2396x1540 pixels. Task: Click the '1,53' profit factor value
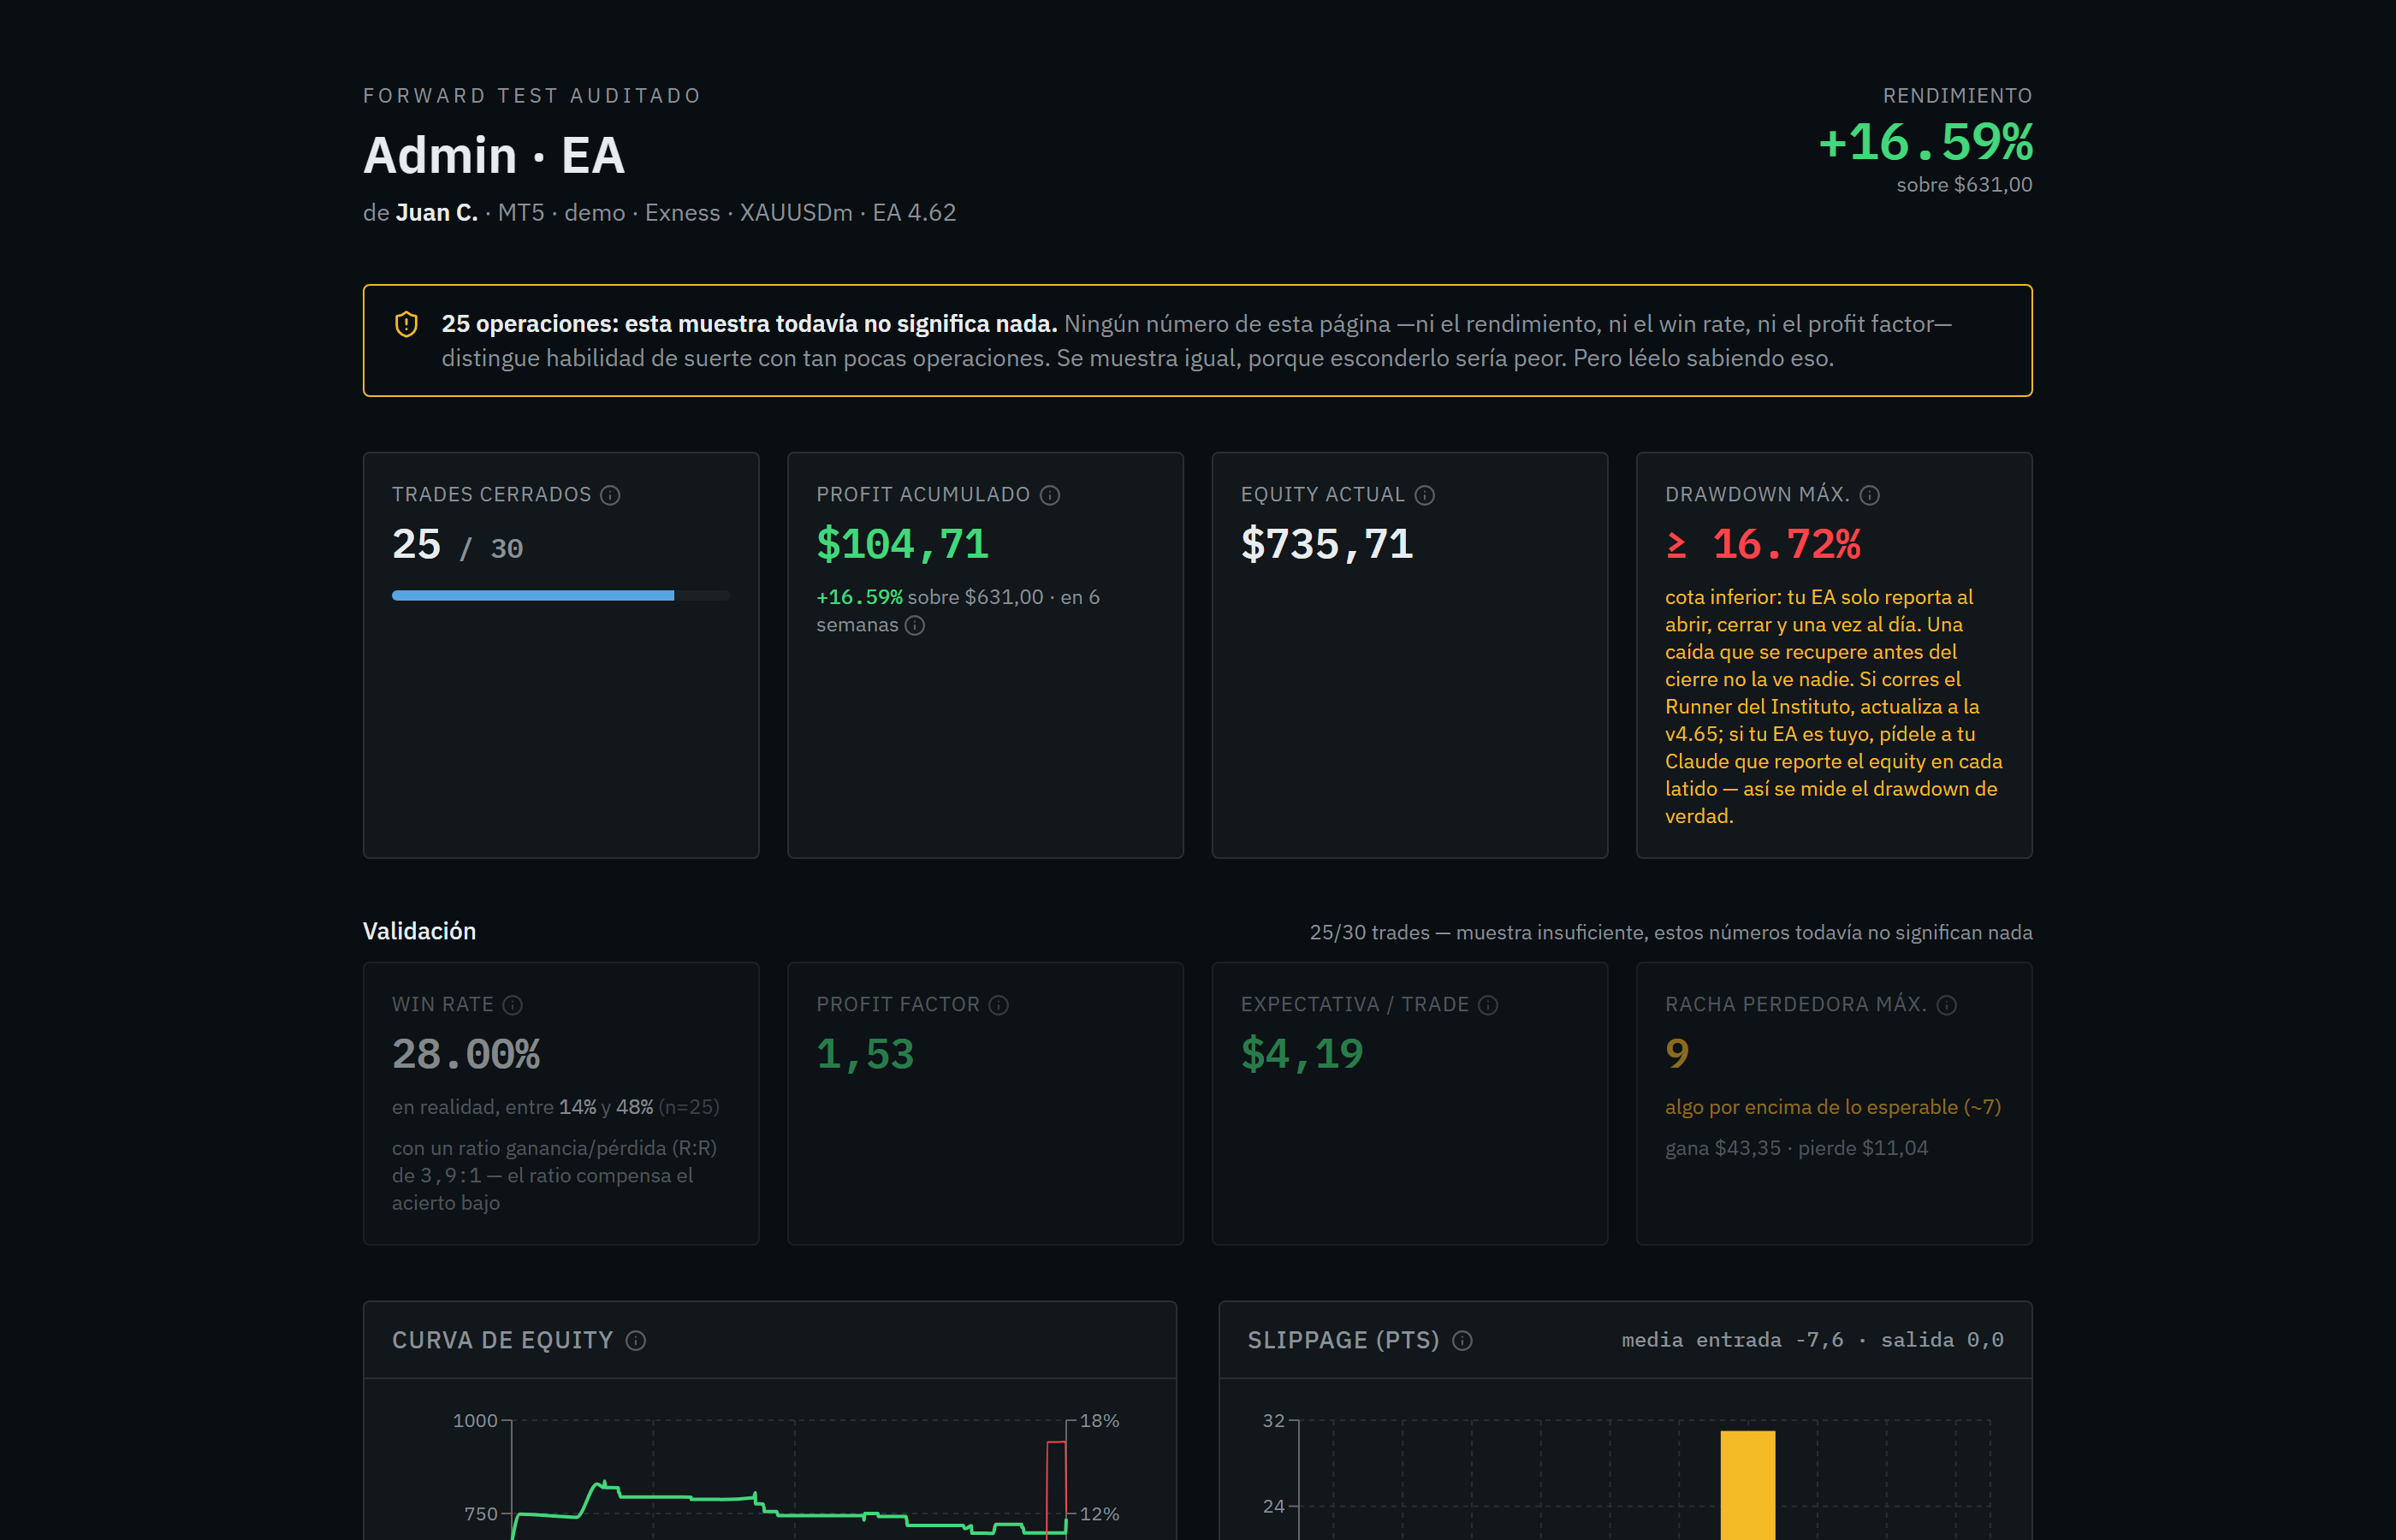pos(865,1054)
